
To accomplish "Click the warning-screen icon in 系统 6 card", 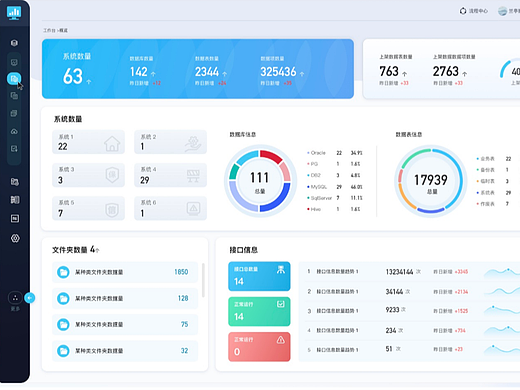I will click(193, 208).
